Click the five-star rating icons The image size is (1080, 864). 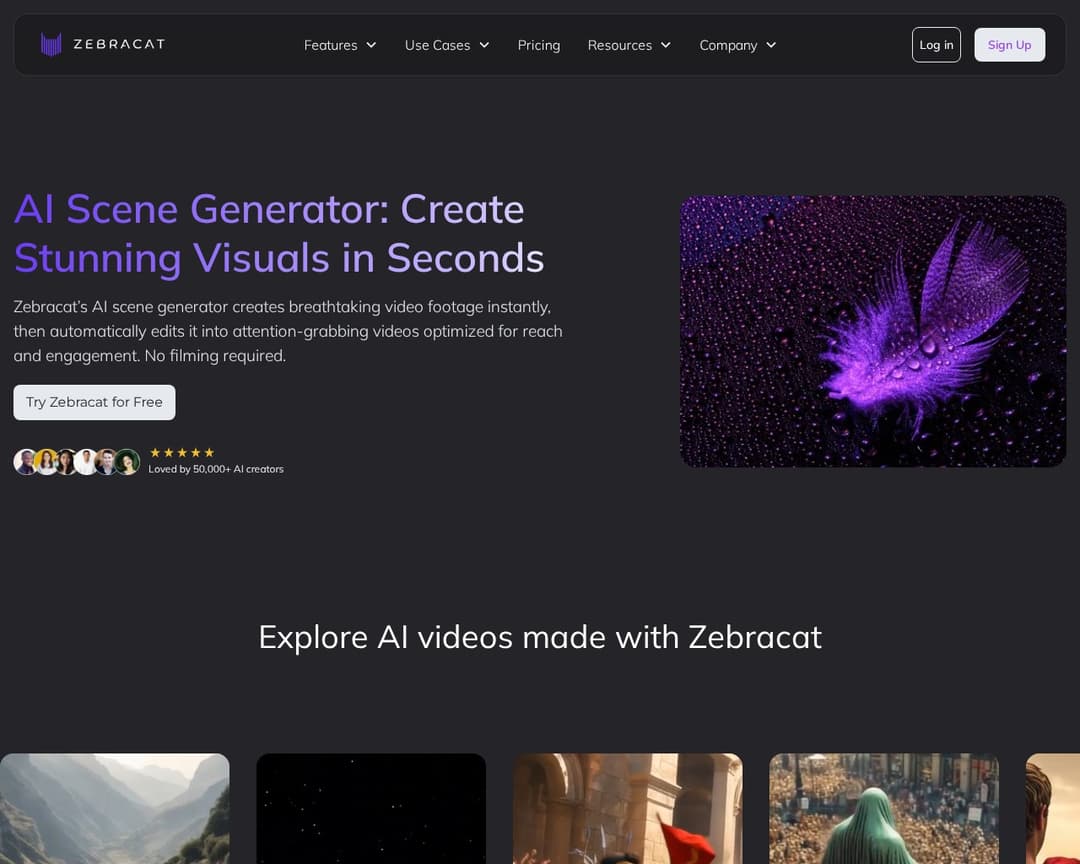point(182,453)
